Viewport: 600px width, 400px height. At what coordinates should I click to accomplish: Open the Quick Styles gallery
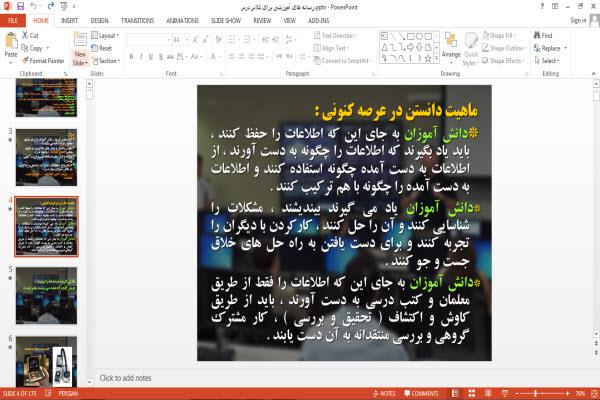[471, 49]
